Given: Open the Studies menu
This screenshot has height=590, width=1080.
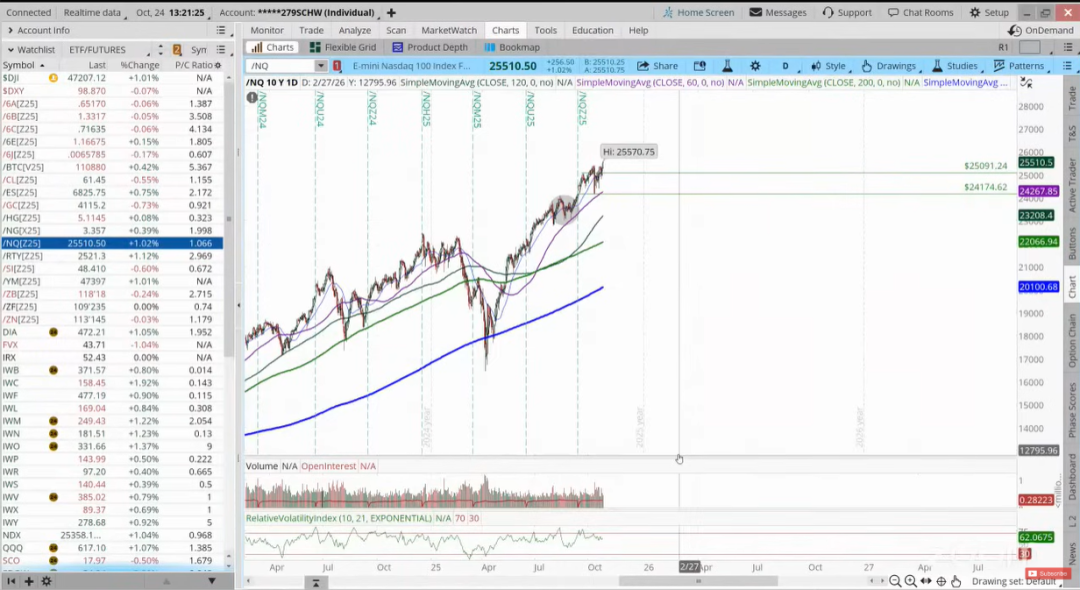Looking at the screenshot, I should pos(955,65).
